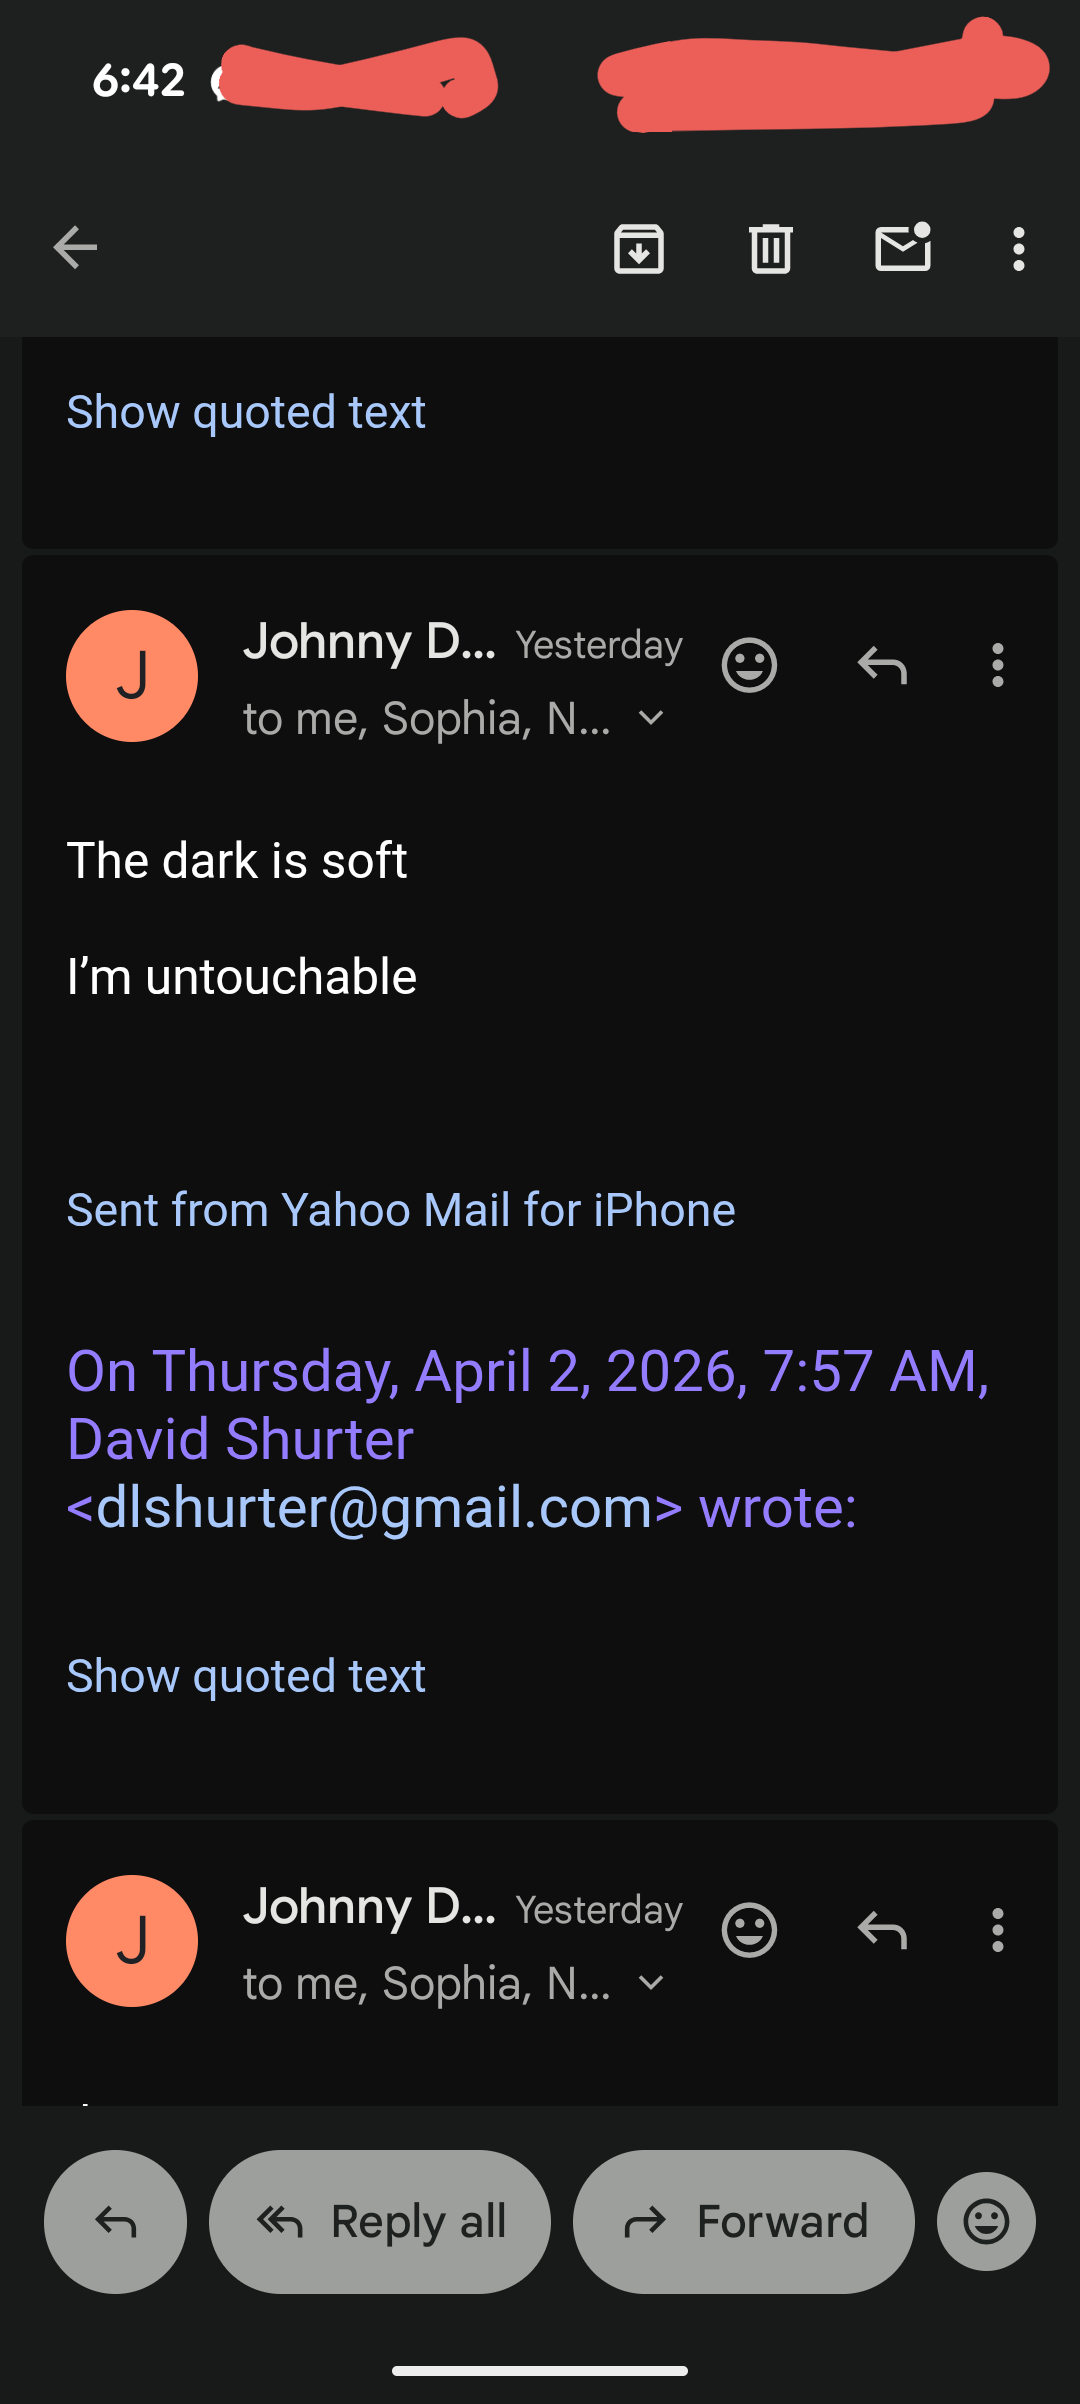Open the top toolbar overflow menu

coord(1018,248)
